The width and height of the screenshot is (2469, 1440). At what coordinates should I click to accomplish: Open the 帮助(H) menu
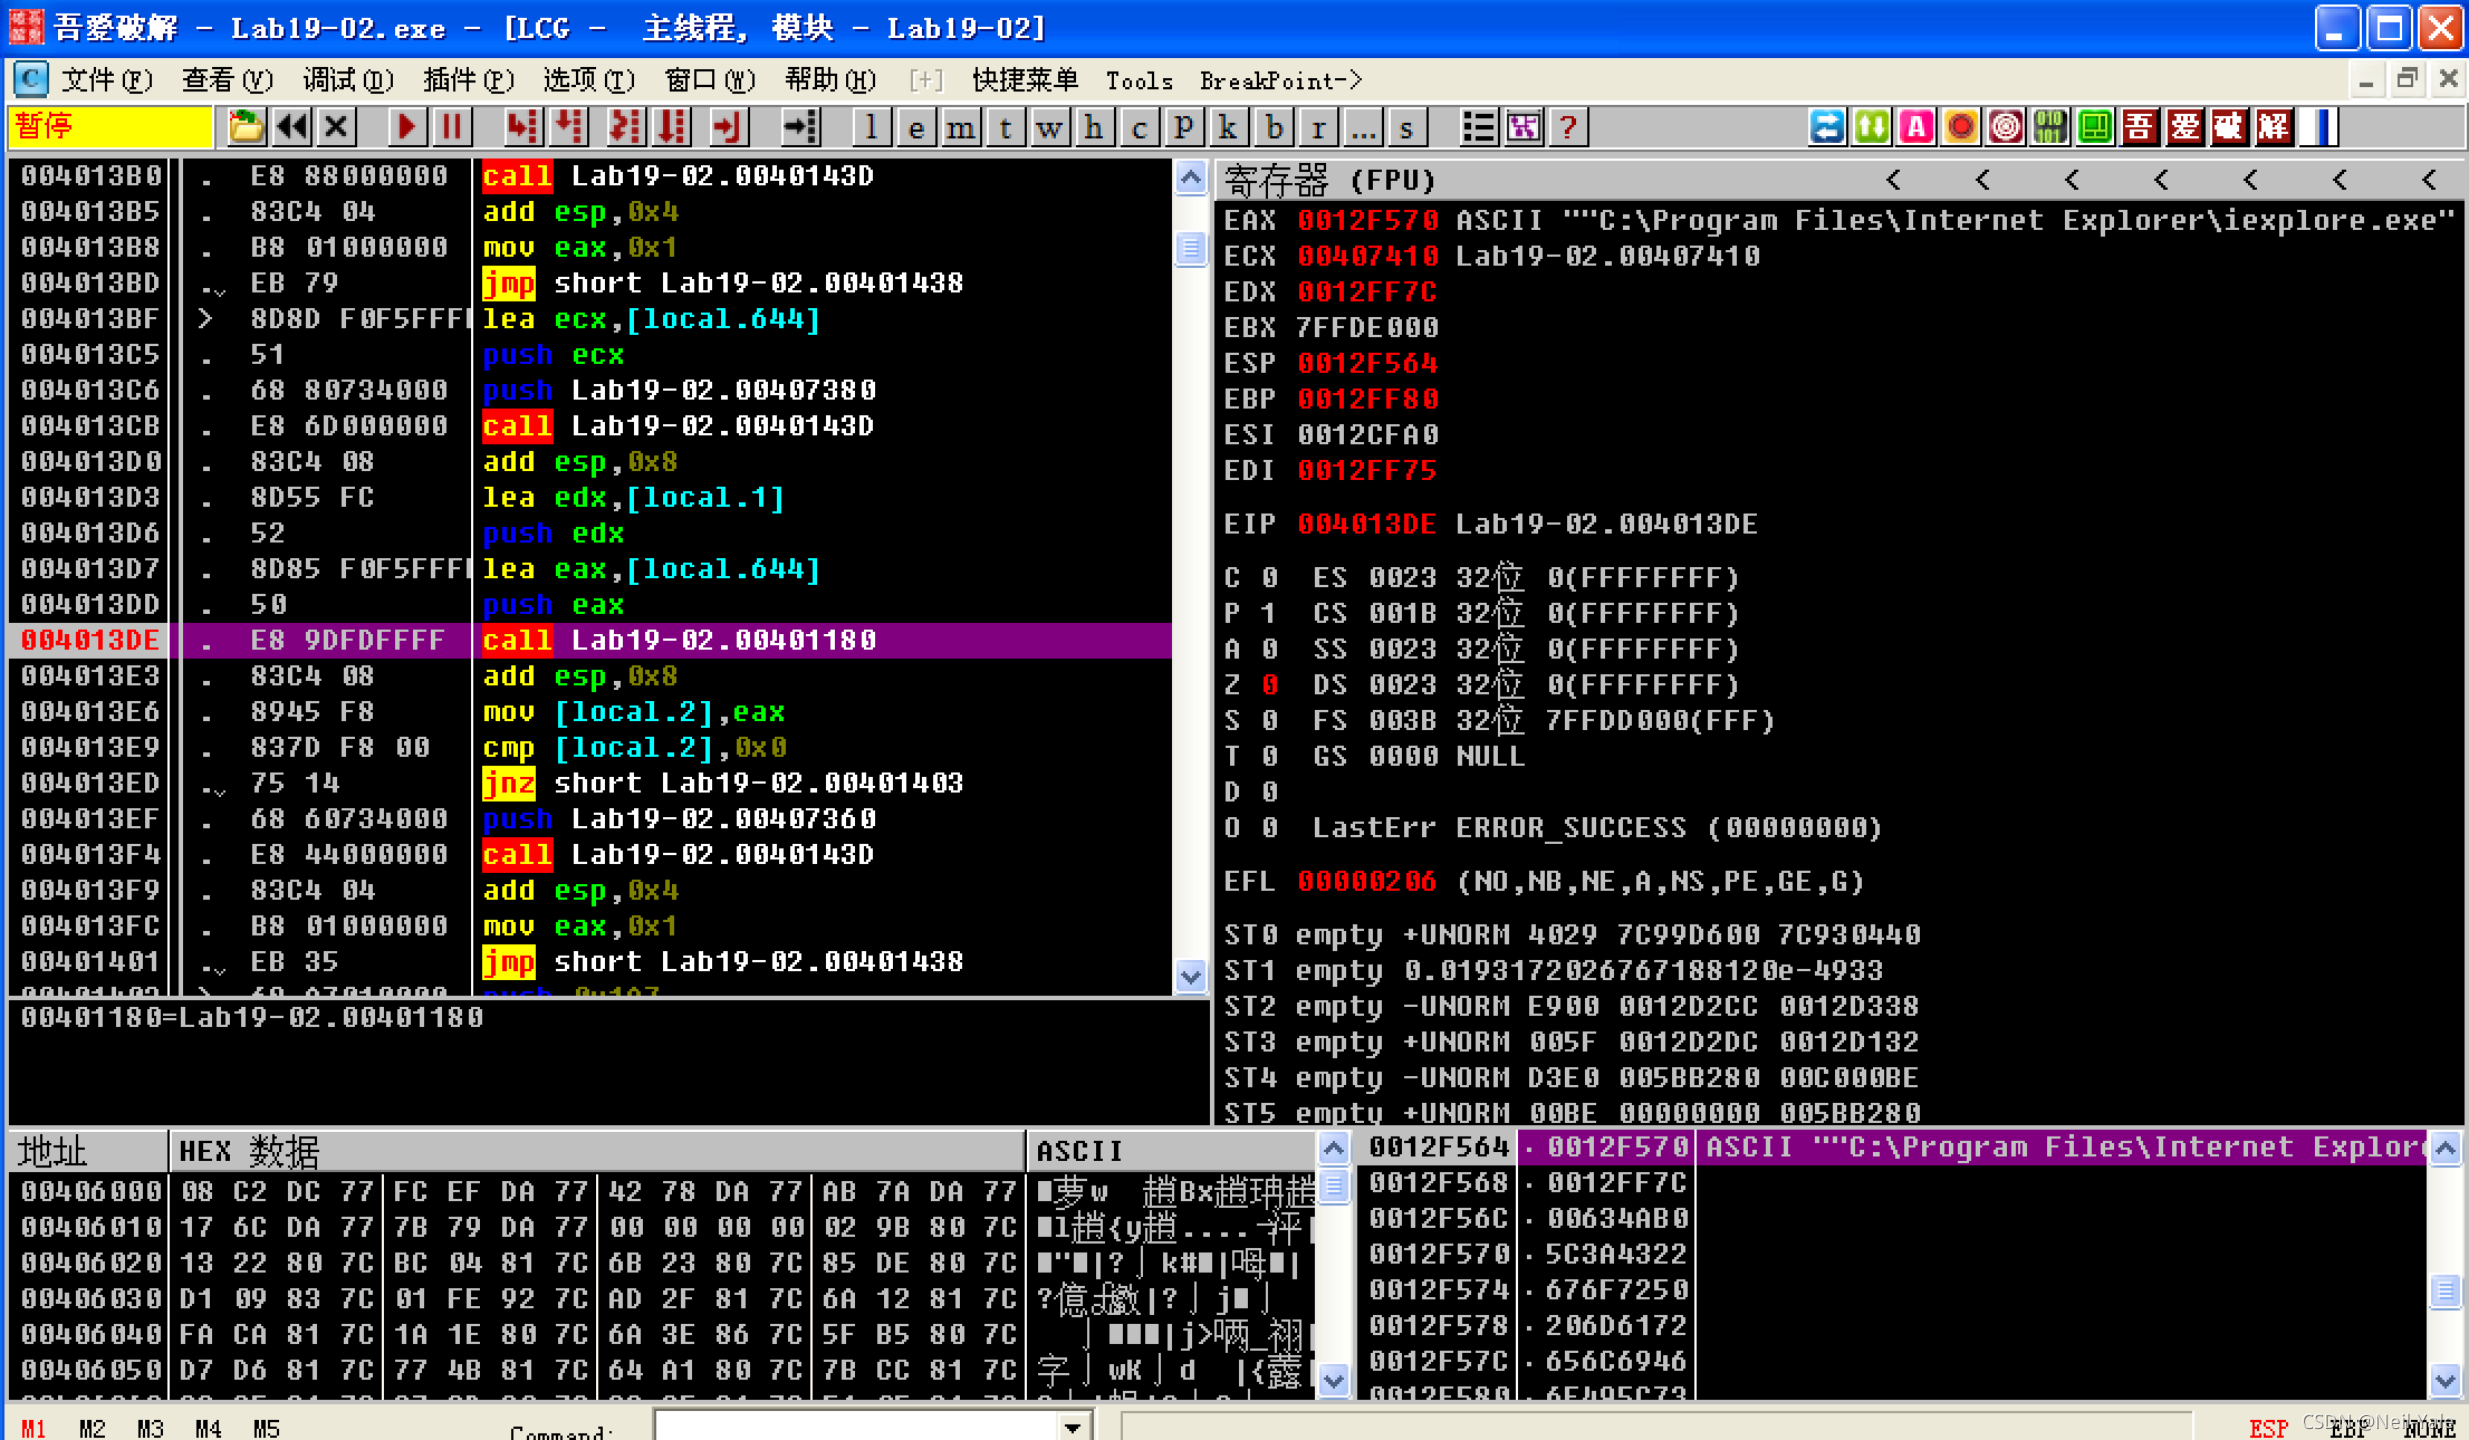[x=829, y=80]
